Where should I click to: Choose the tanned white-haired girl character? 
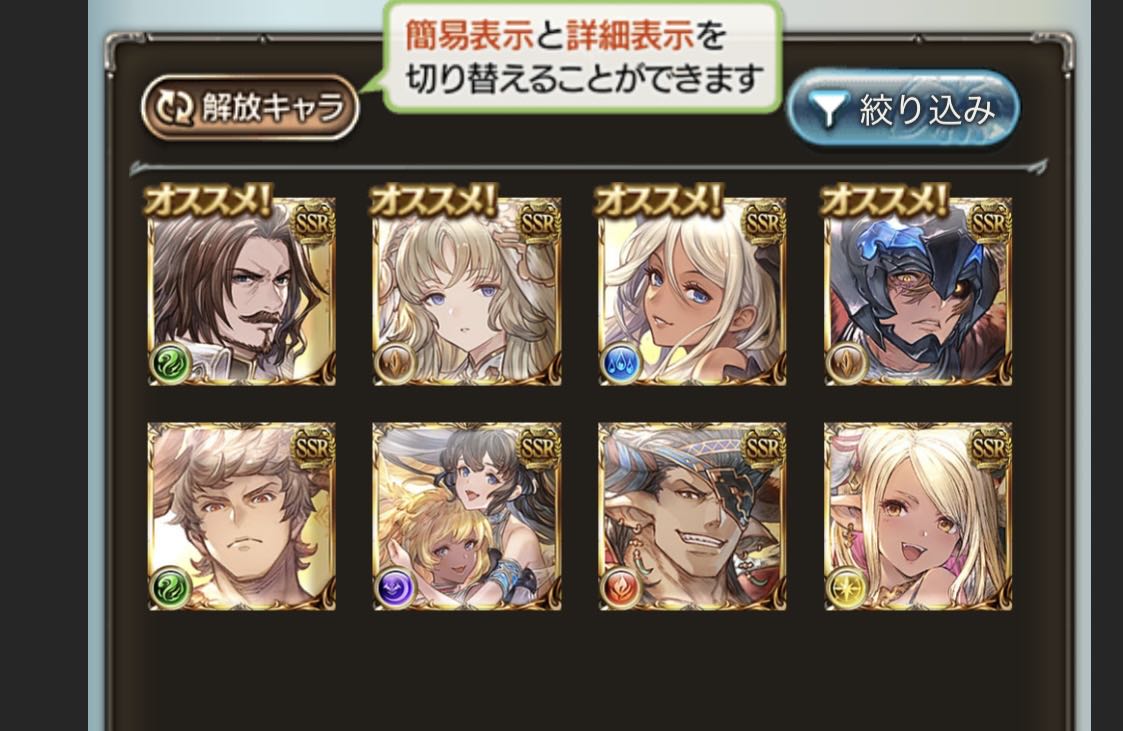[693, 292]
